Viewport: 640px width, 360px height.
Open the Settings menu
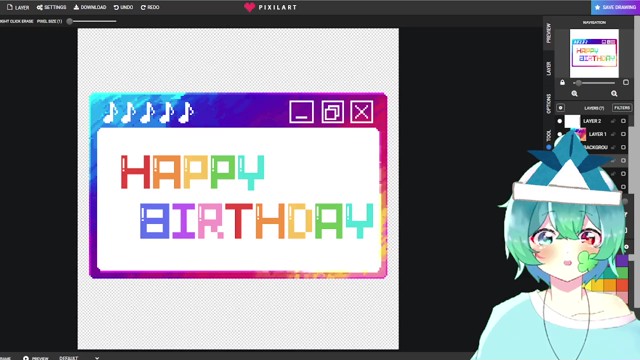coord(51,7)
